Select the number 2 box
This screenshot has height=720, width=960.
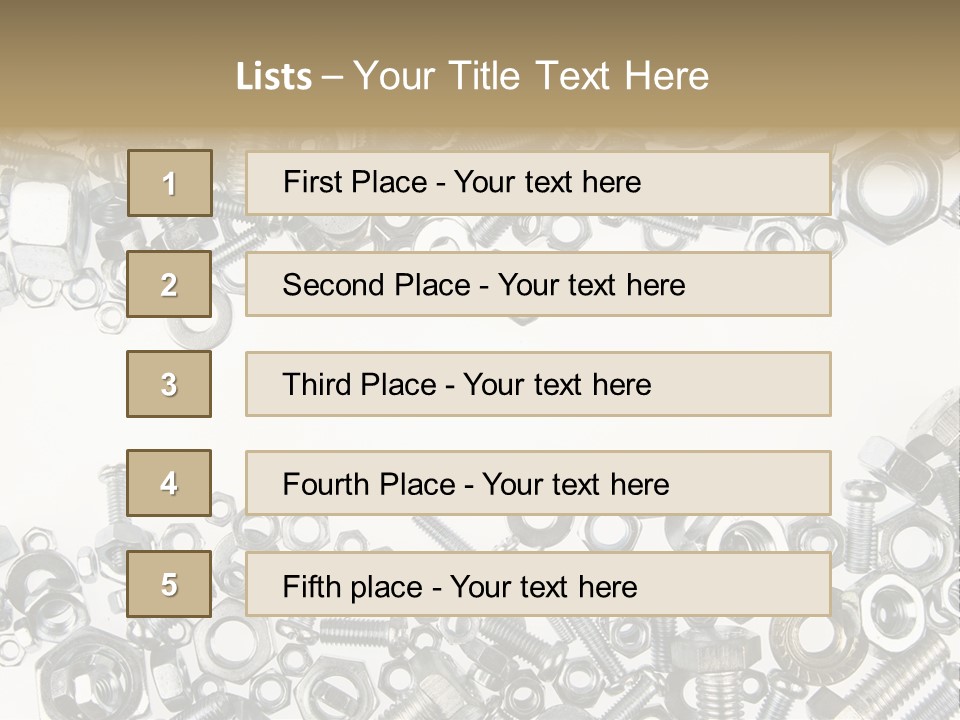[x=169, y=284]
